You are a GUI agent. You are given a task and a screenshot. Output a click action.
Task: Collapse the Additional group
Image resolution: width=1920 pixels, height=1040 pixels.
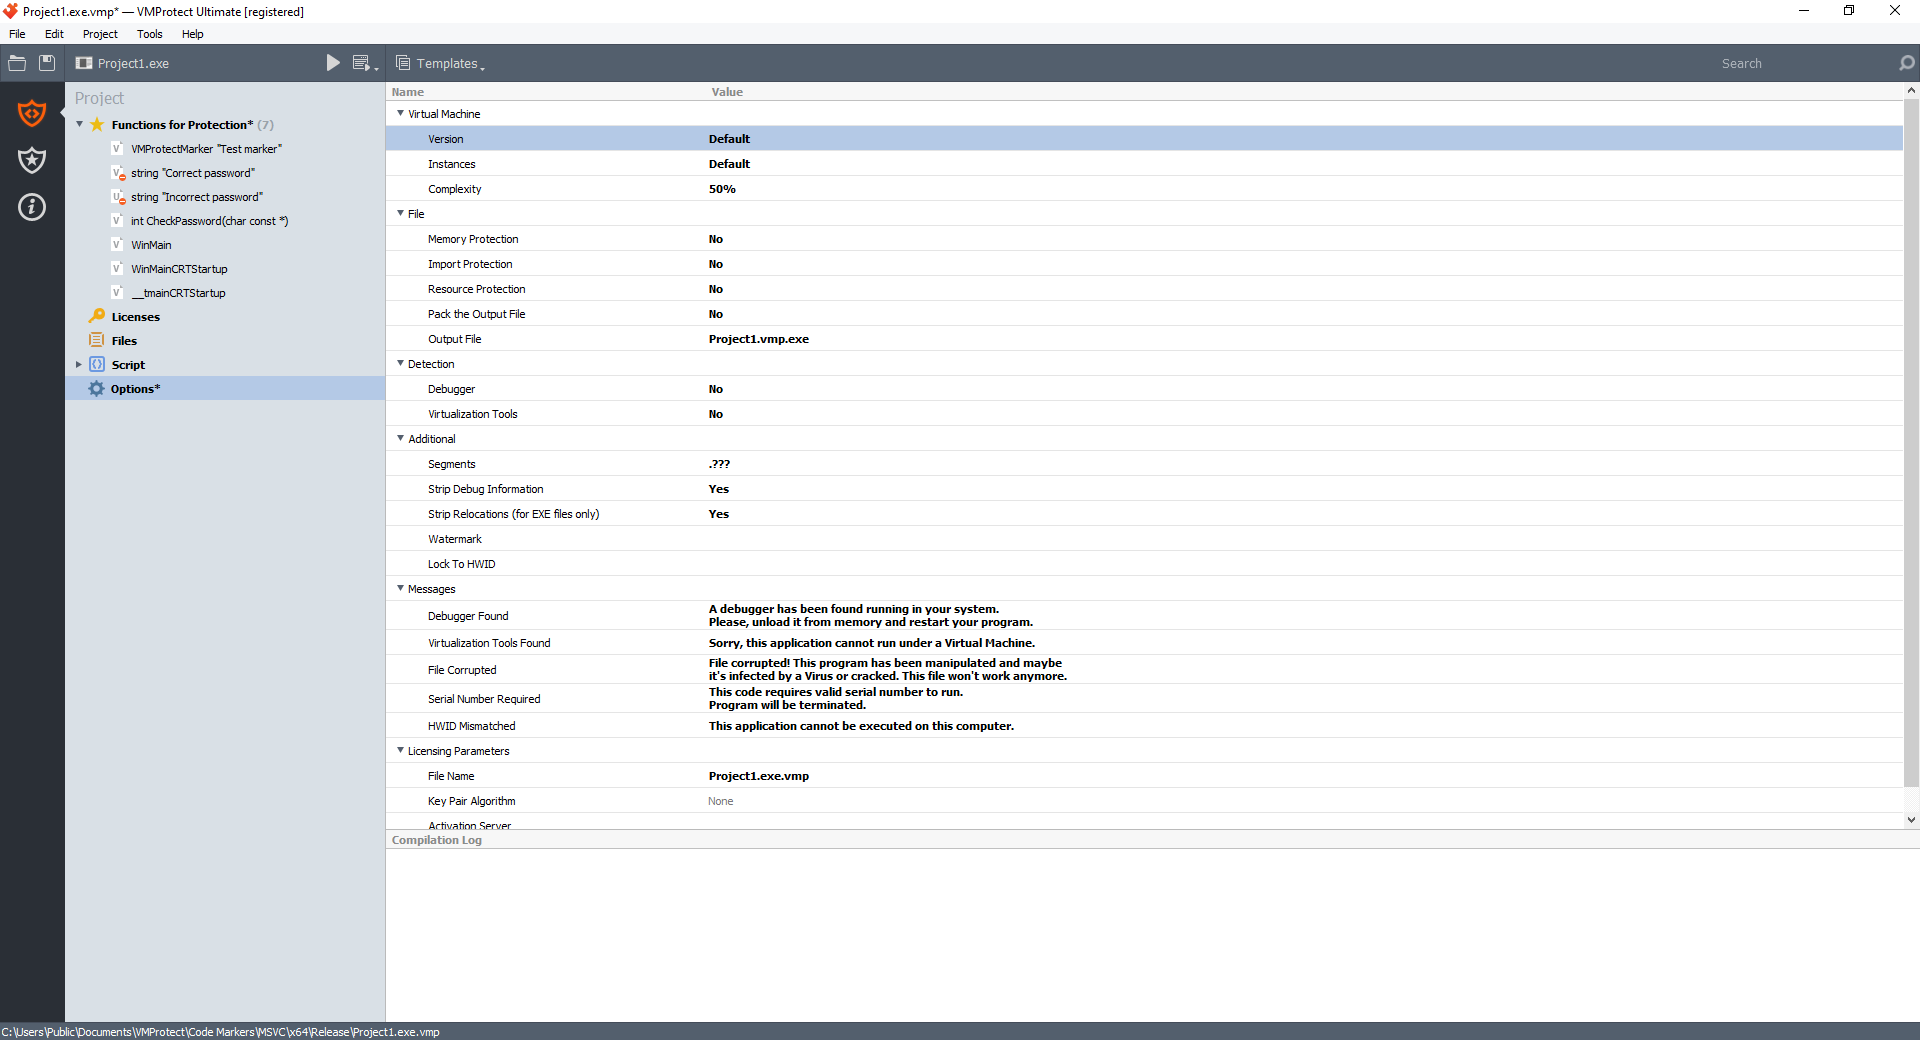[x=400, y=438]
